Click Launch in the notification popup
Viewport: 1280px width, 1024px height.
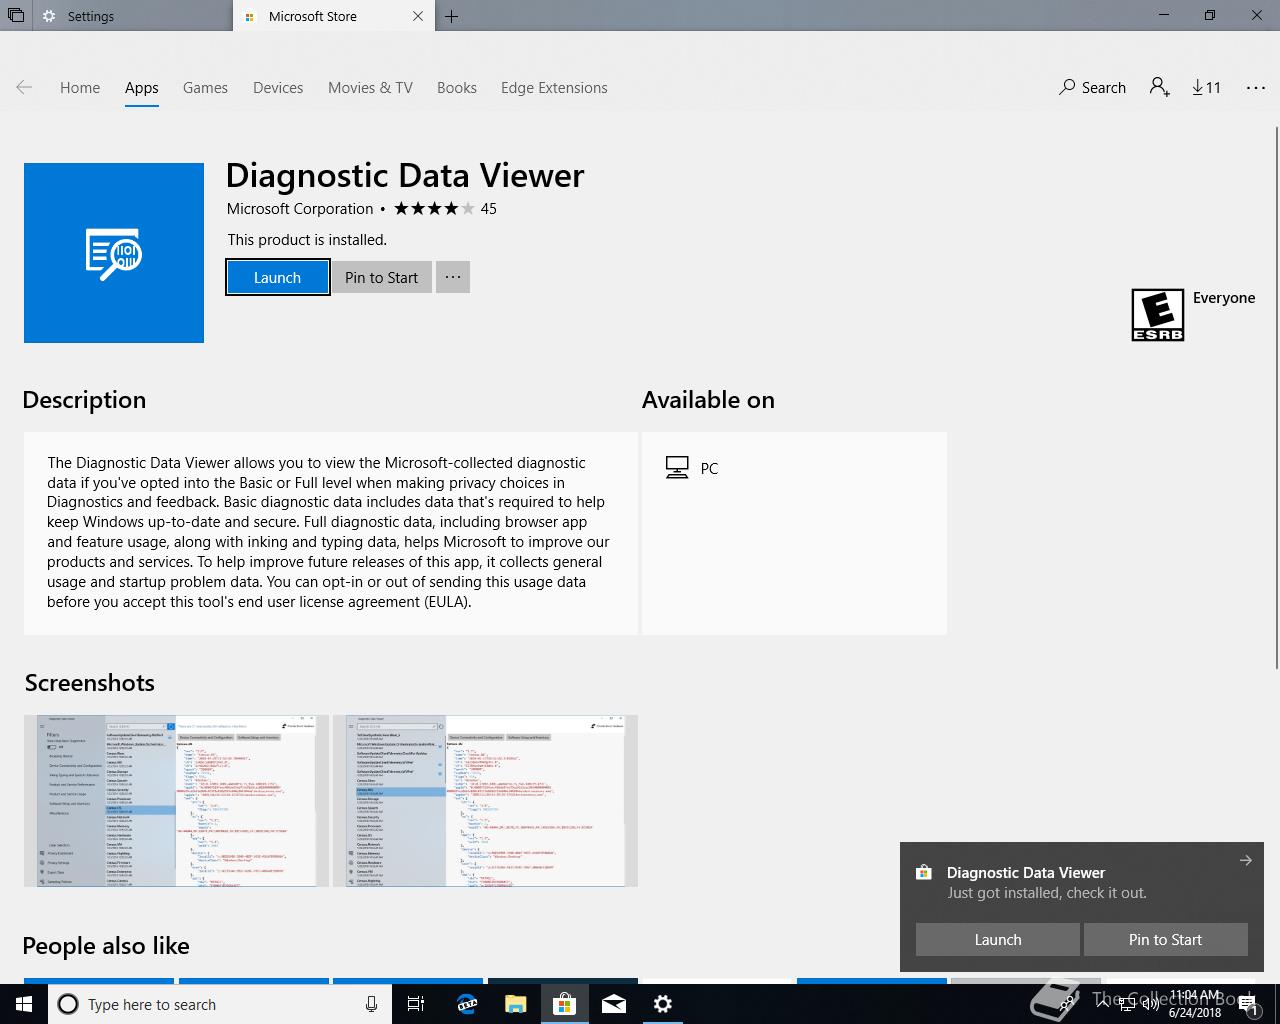tap(998, 939)
